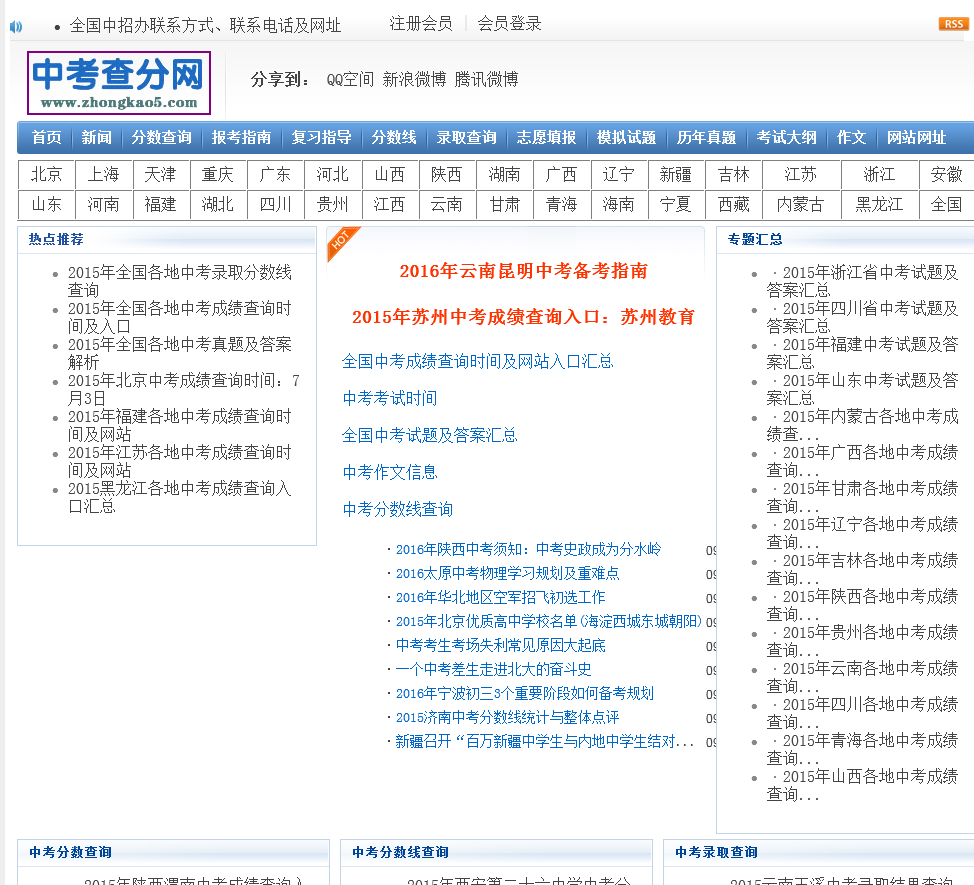Choose the 江苏 region cell
Screen dimensions: 974x885
tap(801, 175)
